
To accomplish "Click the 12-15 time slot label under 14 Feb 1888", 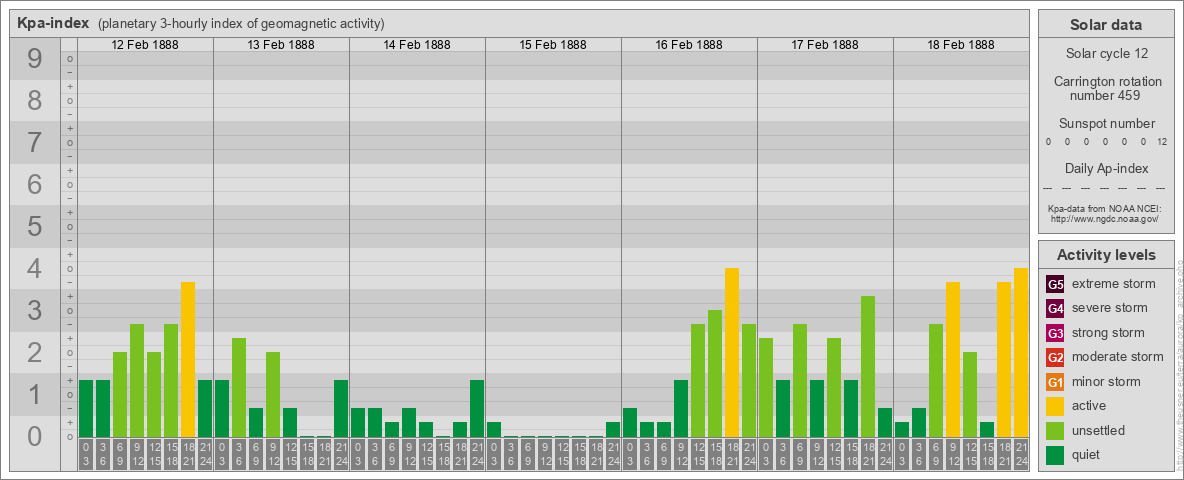I will coord(426,454).
